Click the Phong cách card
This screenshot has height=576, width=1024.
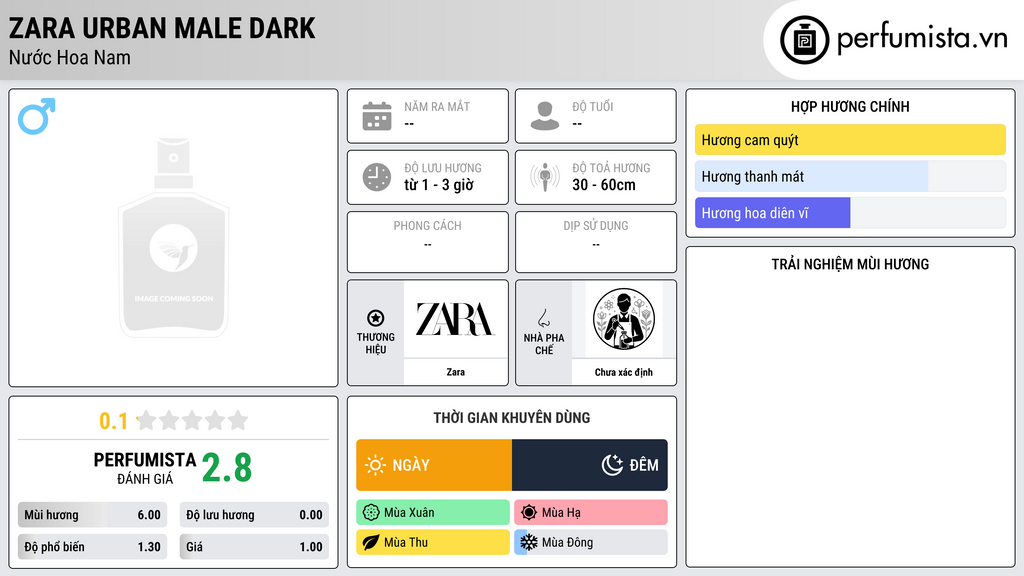click(x=428, y=242)
